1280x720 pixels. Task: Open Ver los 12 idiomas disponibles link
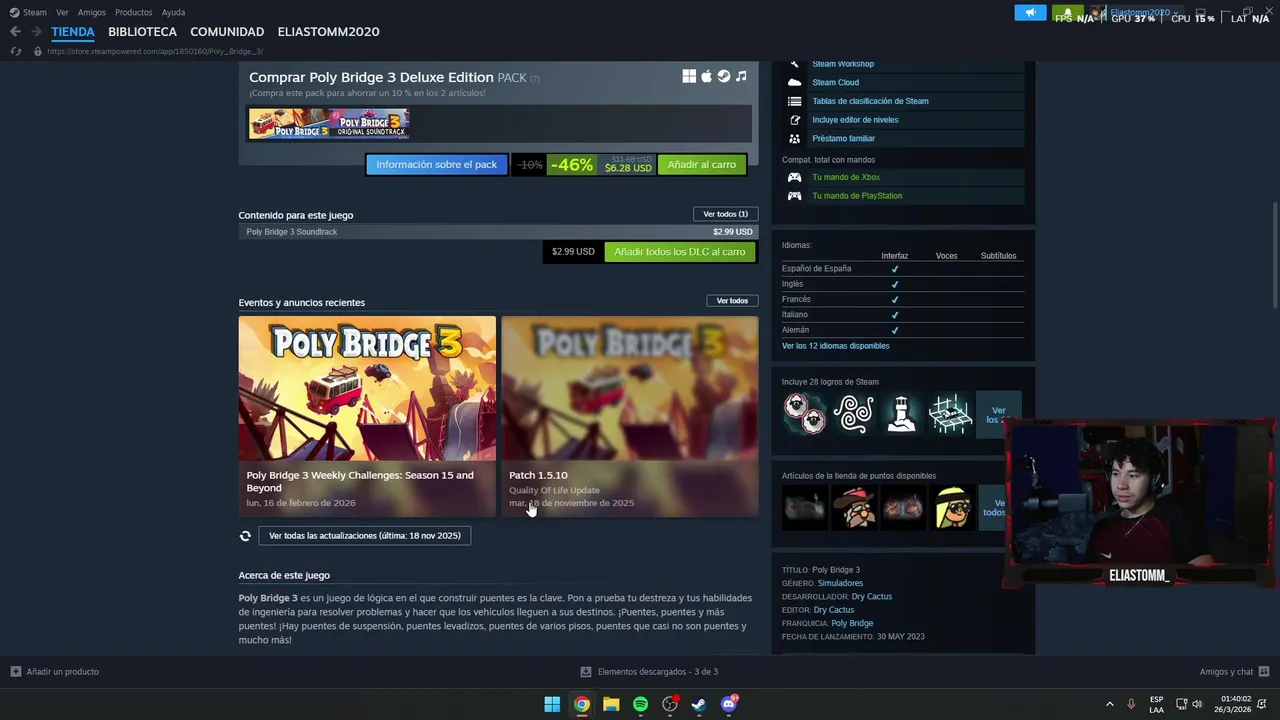835,346
